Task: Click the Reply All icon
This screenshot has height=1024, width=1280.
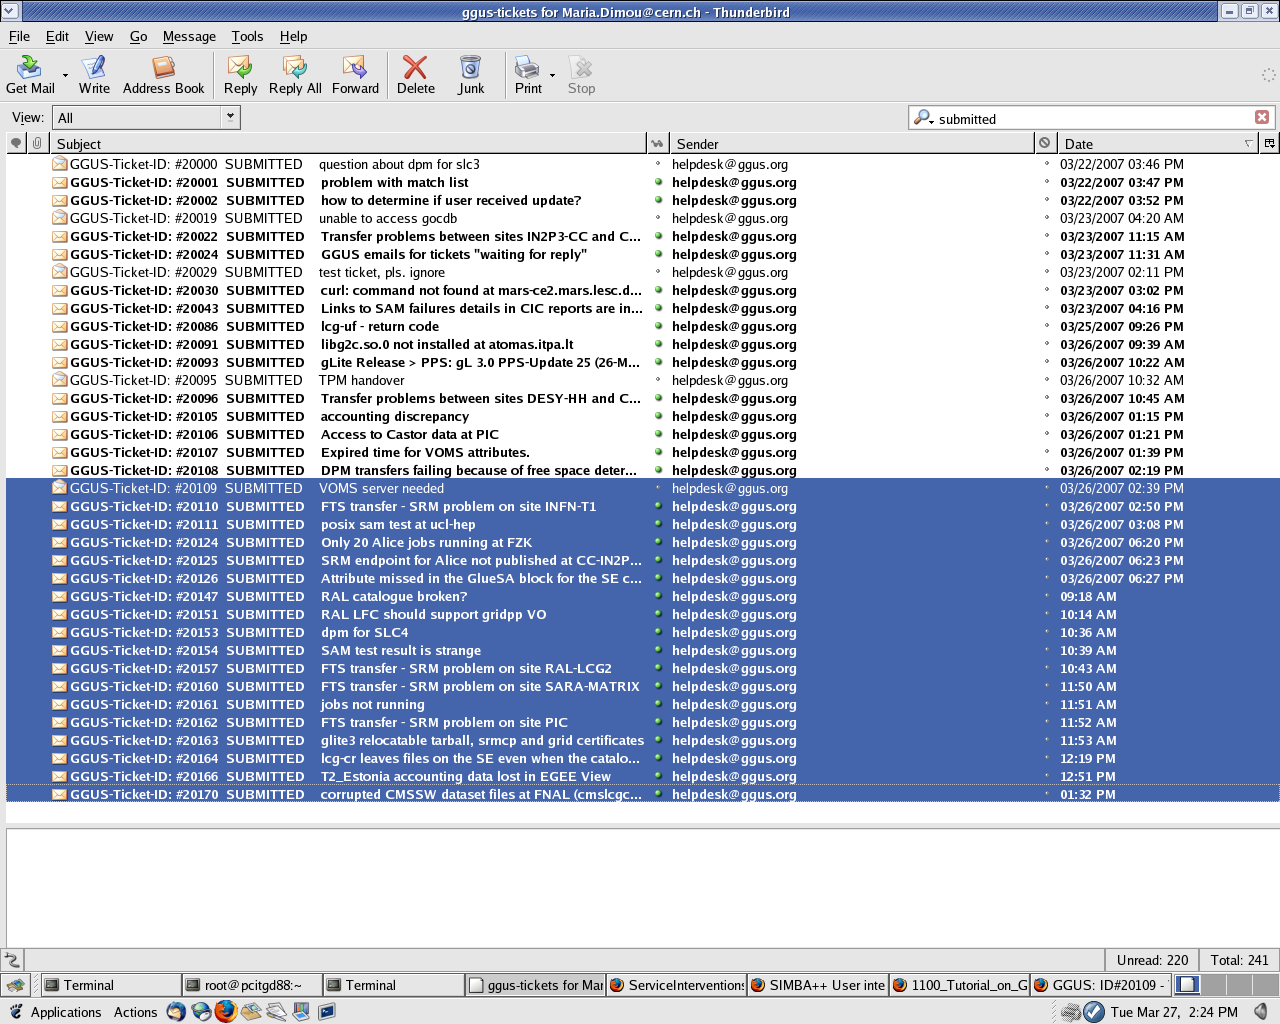Action: pyautogui.click(x=295, y=75)
